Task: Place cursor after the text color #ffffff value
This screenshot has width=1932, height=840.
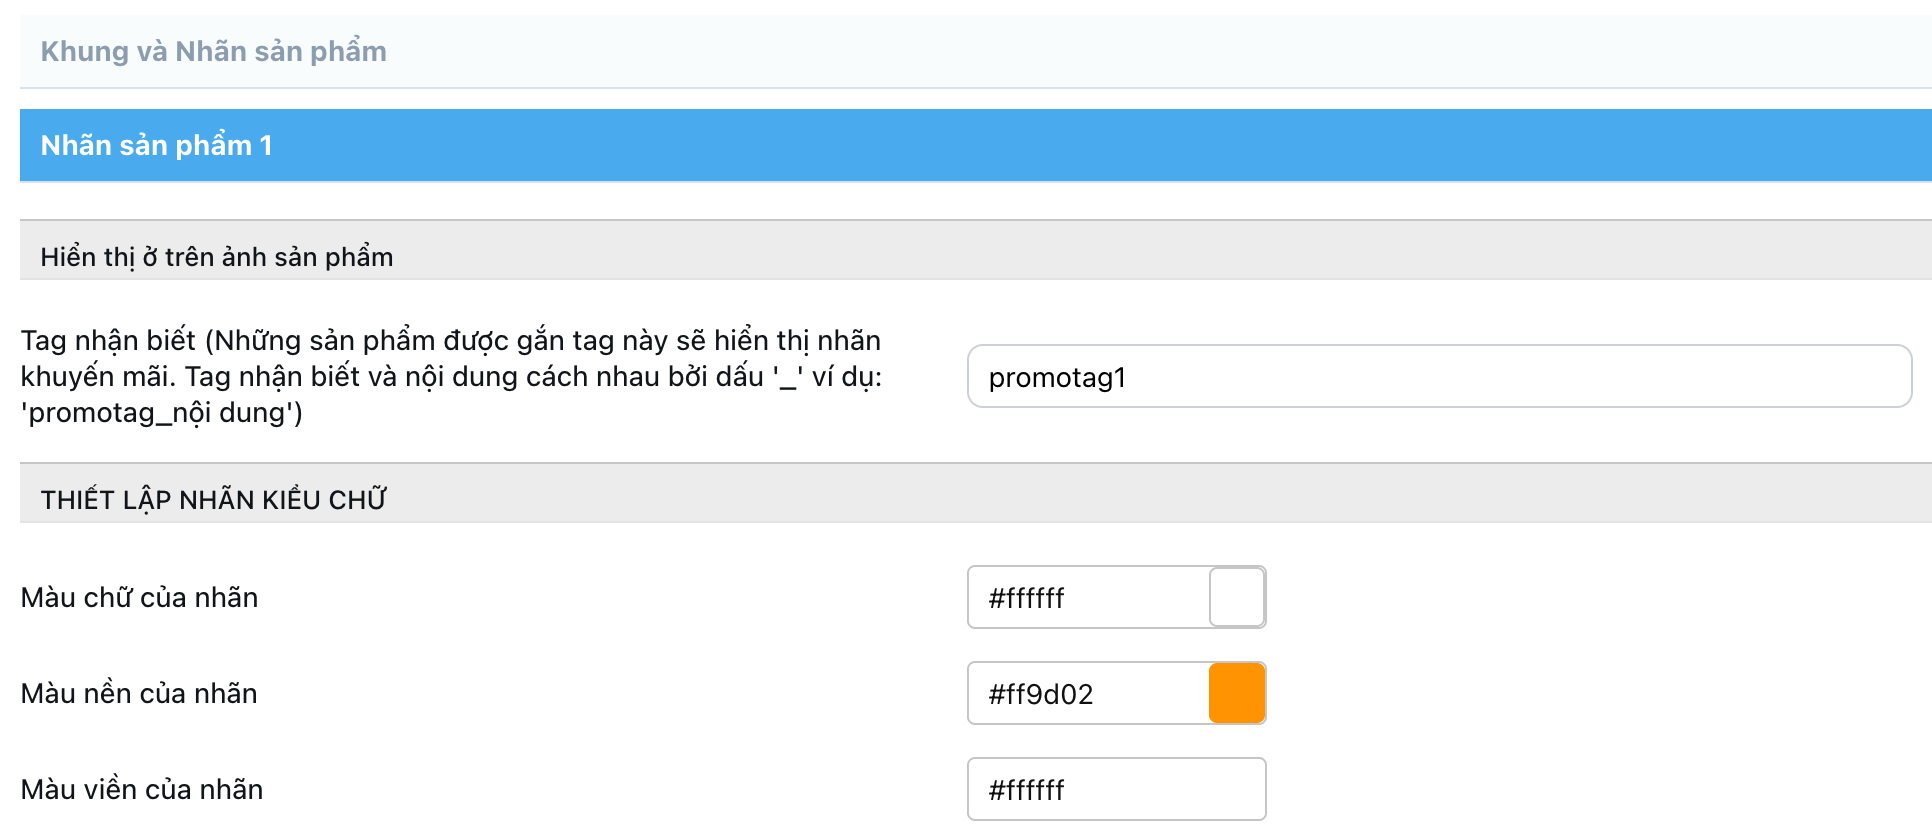Action: tap(1066, 597)
